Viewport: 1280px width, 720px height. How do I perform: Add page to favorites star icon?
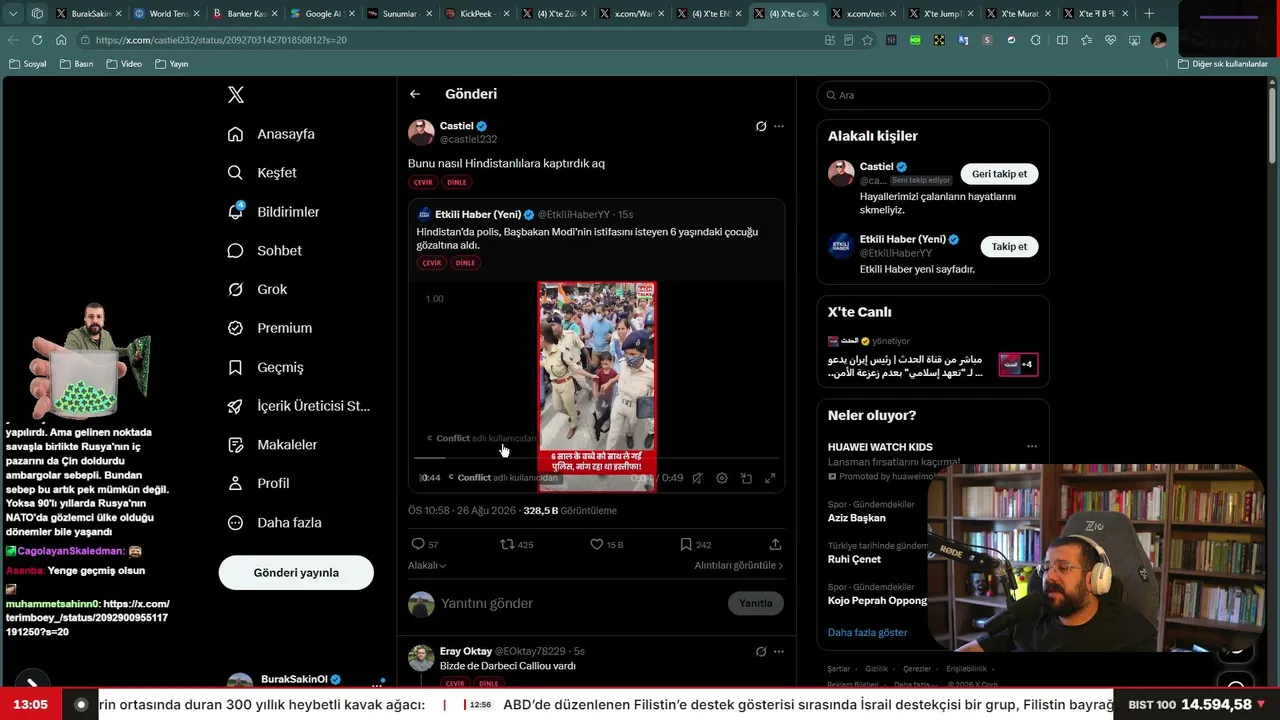(x=867, y=40)
